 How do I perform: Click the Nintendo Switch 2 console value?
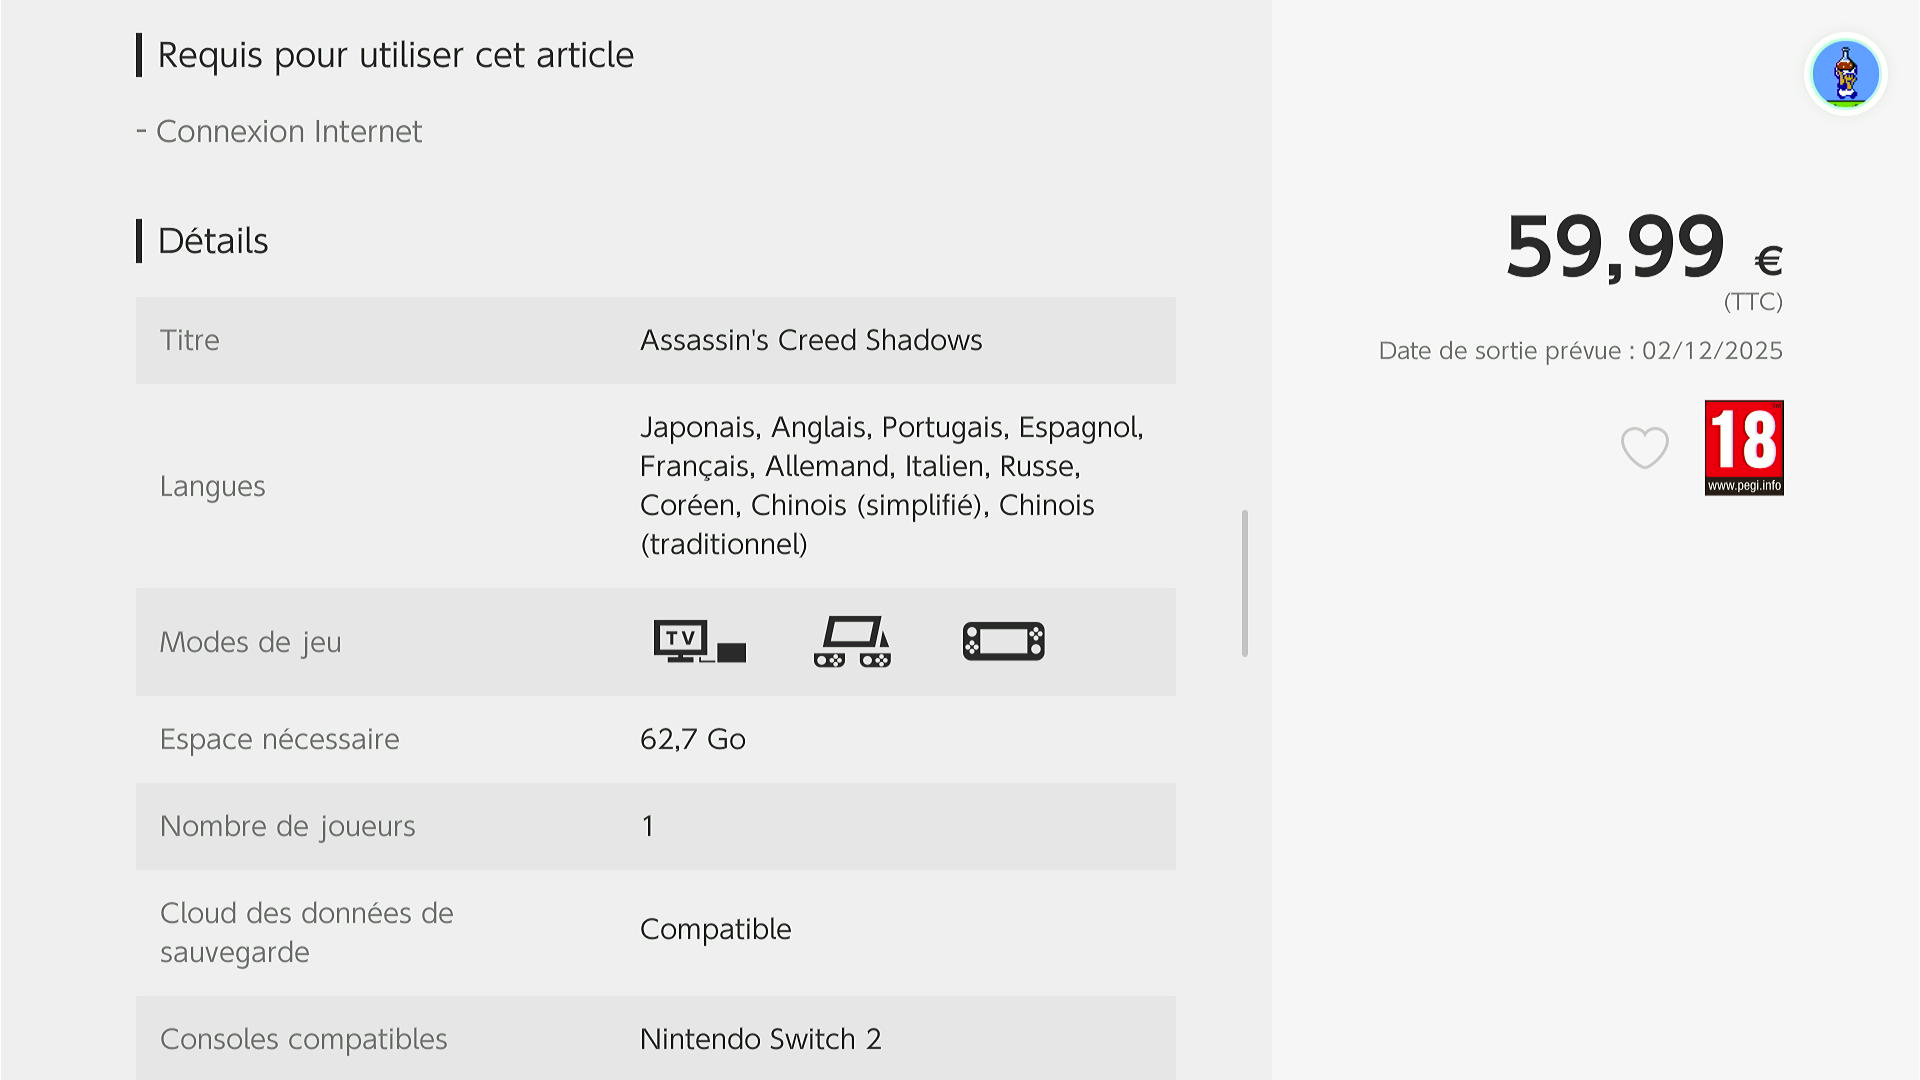coord(760,1039)
